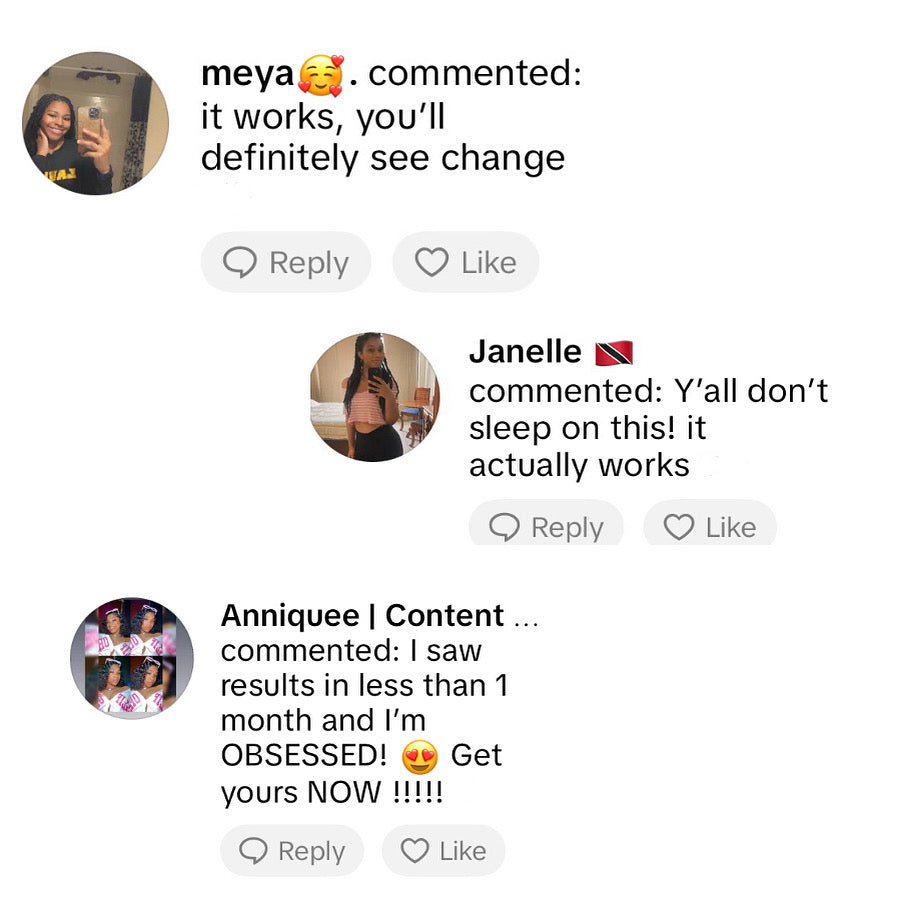This screenshot has width=903, height=905.
Task: View Janelle's profile photo
Action: [x=374, y=396]
